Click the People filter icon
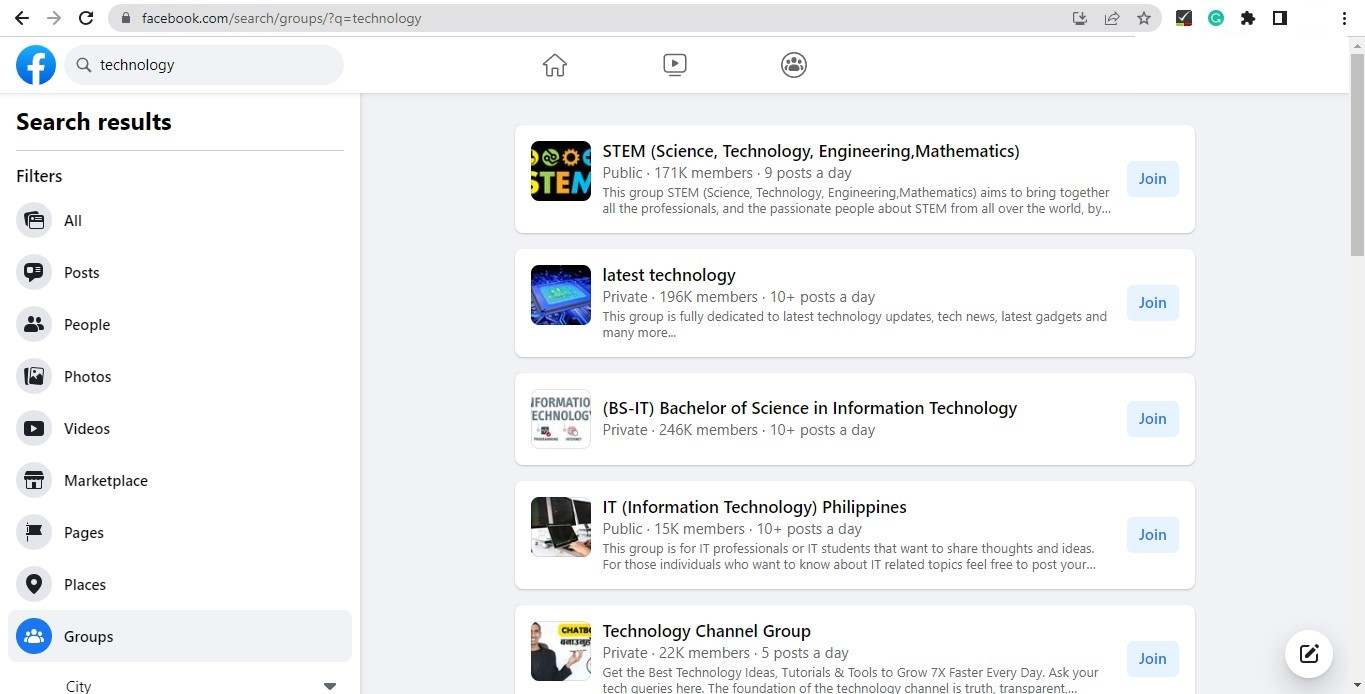This screenshot has height=694, width=1365. tap(34, 325)
